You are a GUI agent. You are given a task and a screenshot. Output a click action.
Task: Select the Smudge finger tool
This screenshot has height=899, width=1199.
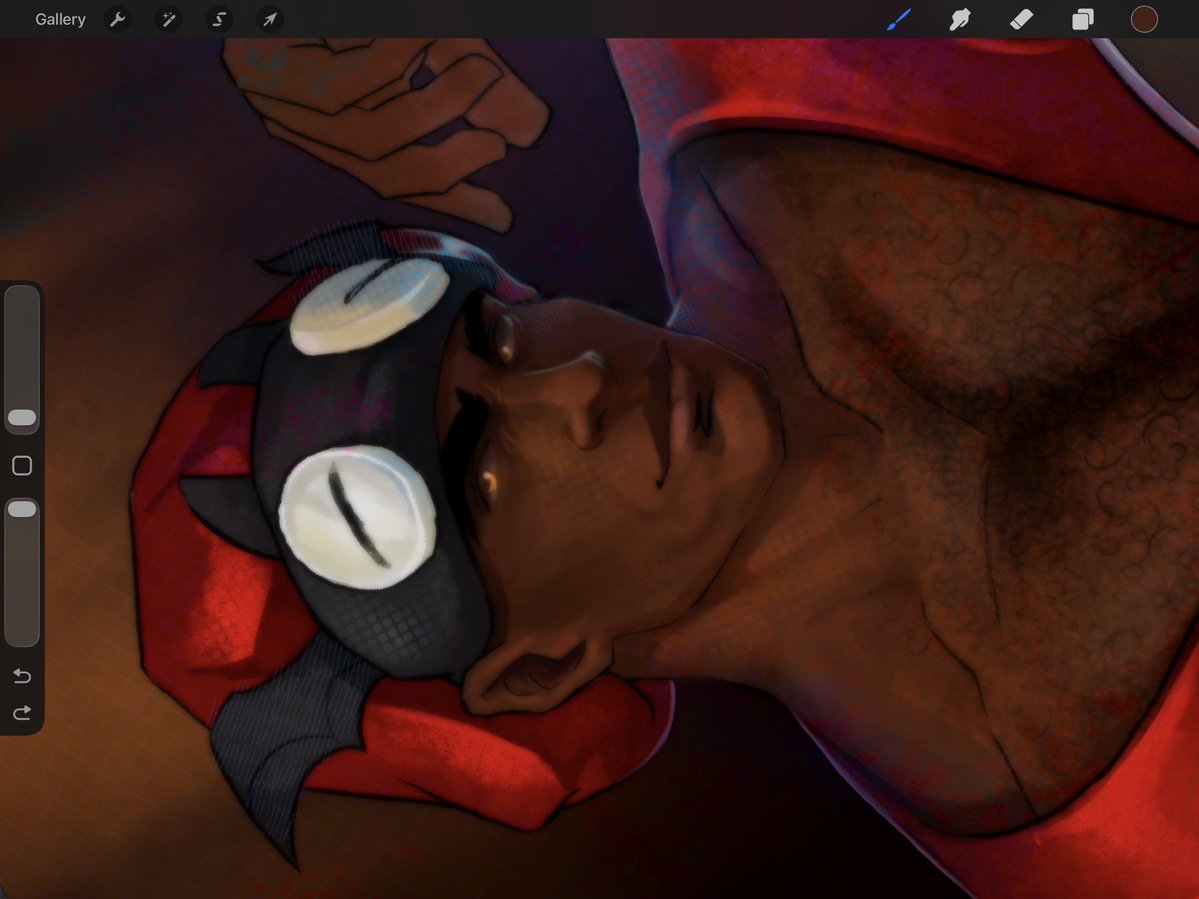[x=960, y=19]
